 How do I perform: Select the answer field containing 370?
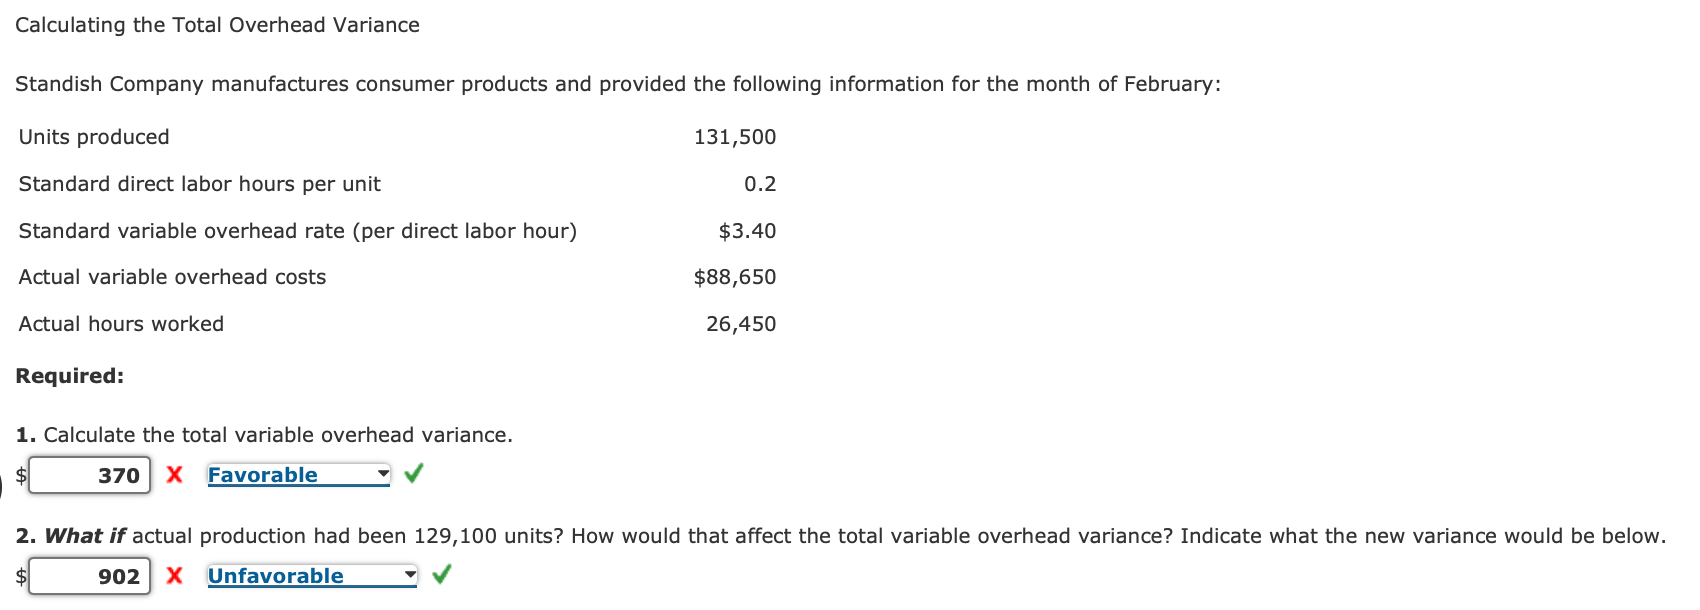pyautogui.click(x=90, y=475)
